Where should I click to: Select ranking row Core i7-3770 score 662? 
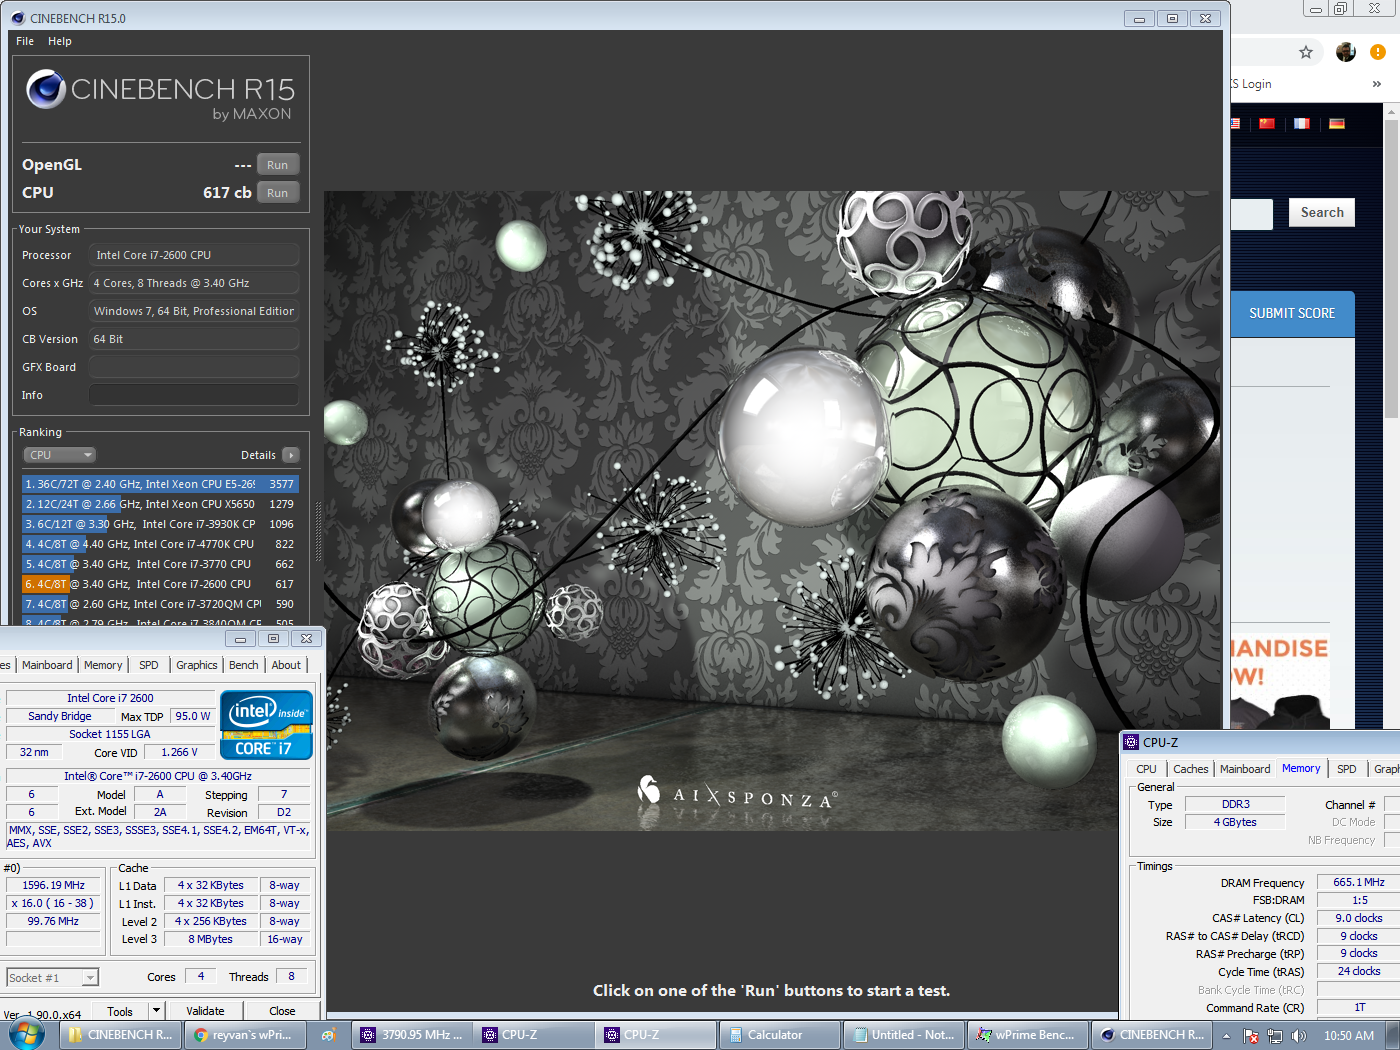click(161, 564)
